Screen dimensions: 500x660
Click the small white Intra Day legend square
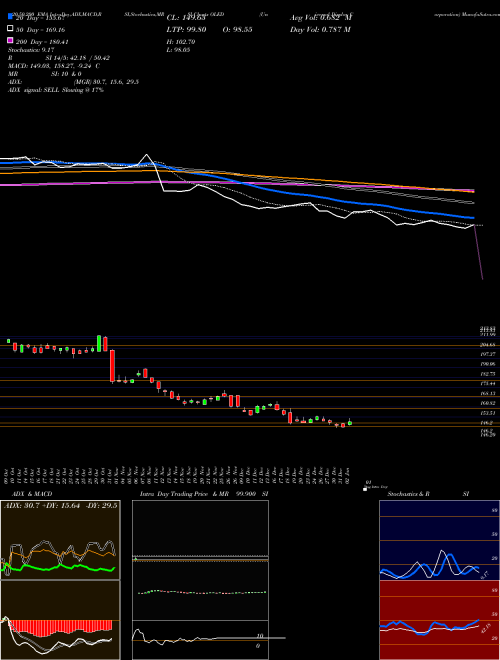pos(365,490)
